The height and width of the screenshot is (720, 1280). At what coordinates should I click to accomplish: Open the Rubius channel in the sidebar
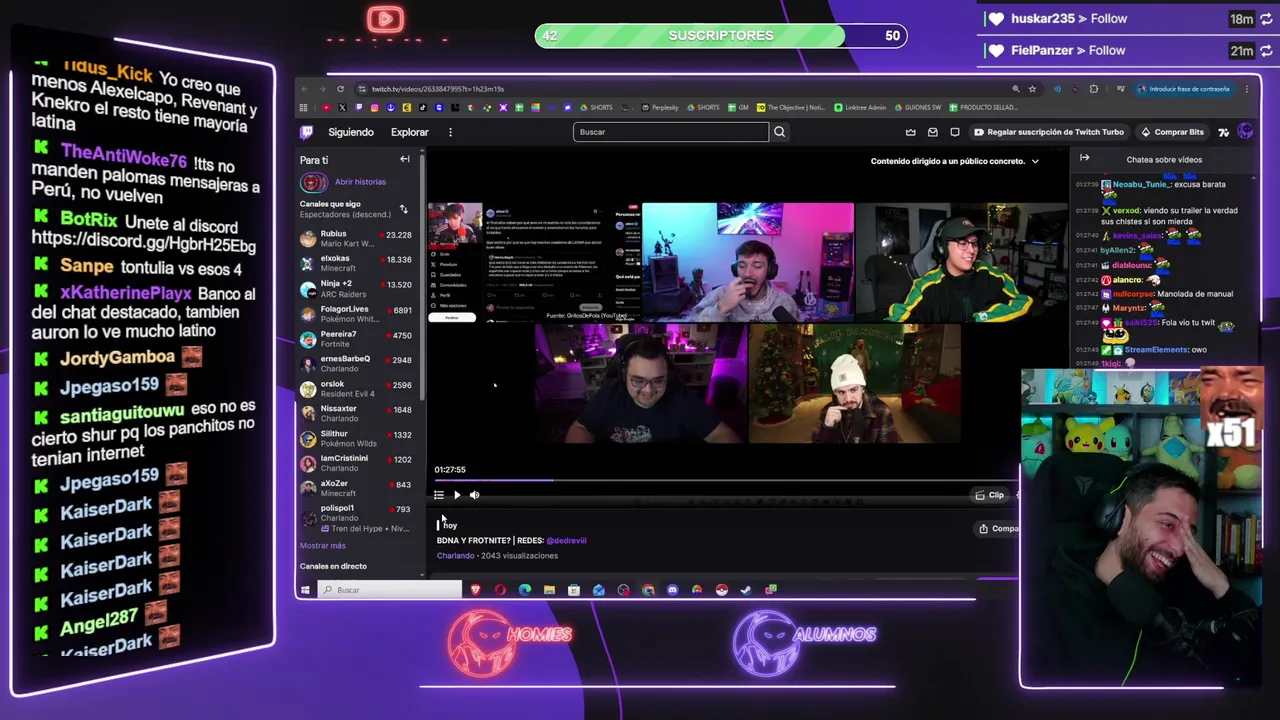(356, 239)
